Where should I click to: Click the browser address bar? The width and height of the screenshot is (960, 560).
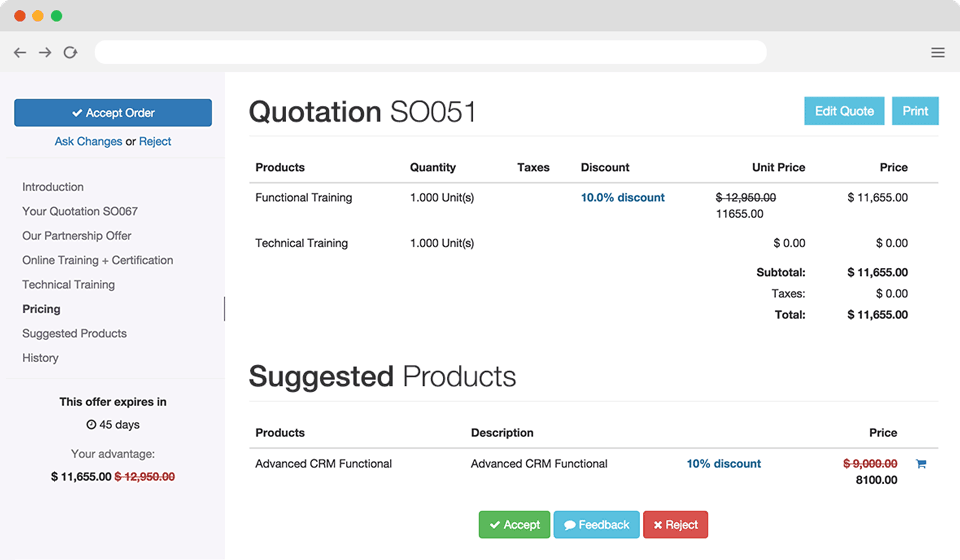click(430, 53)
